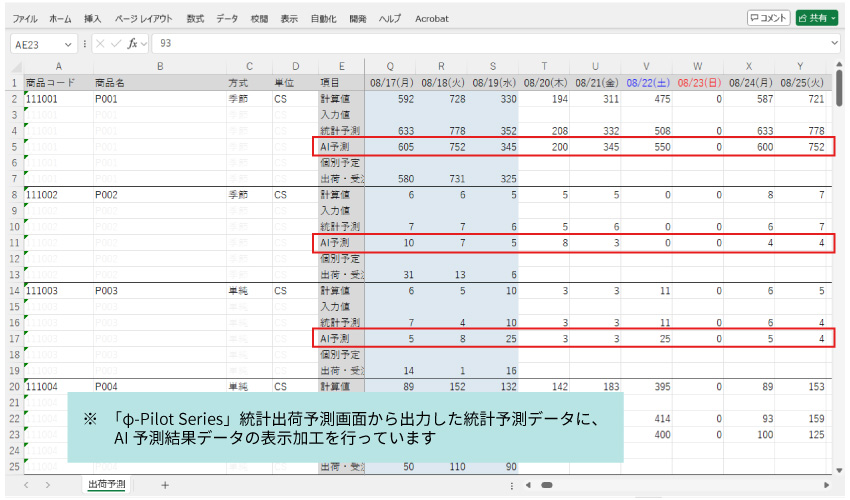Click the value 550 in AI予測 row 5
This screenshot has width=850, height=500.
pyautogui.click(x=647, y=147)
